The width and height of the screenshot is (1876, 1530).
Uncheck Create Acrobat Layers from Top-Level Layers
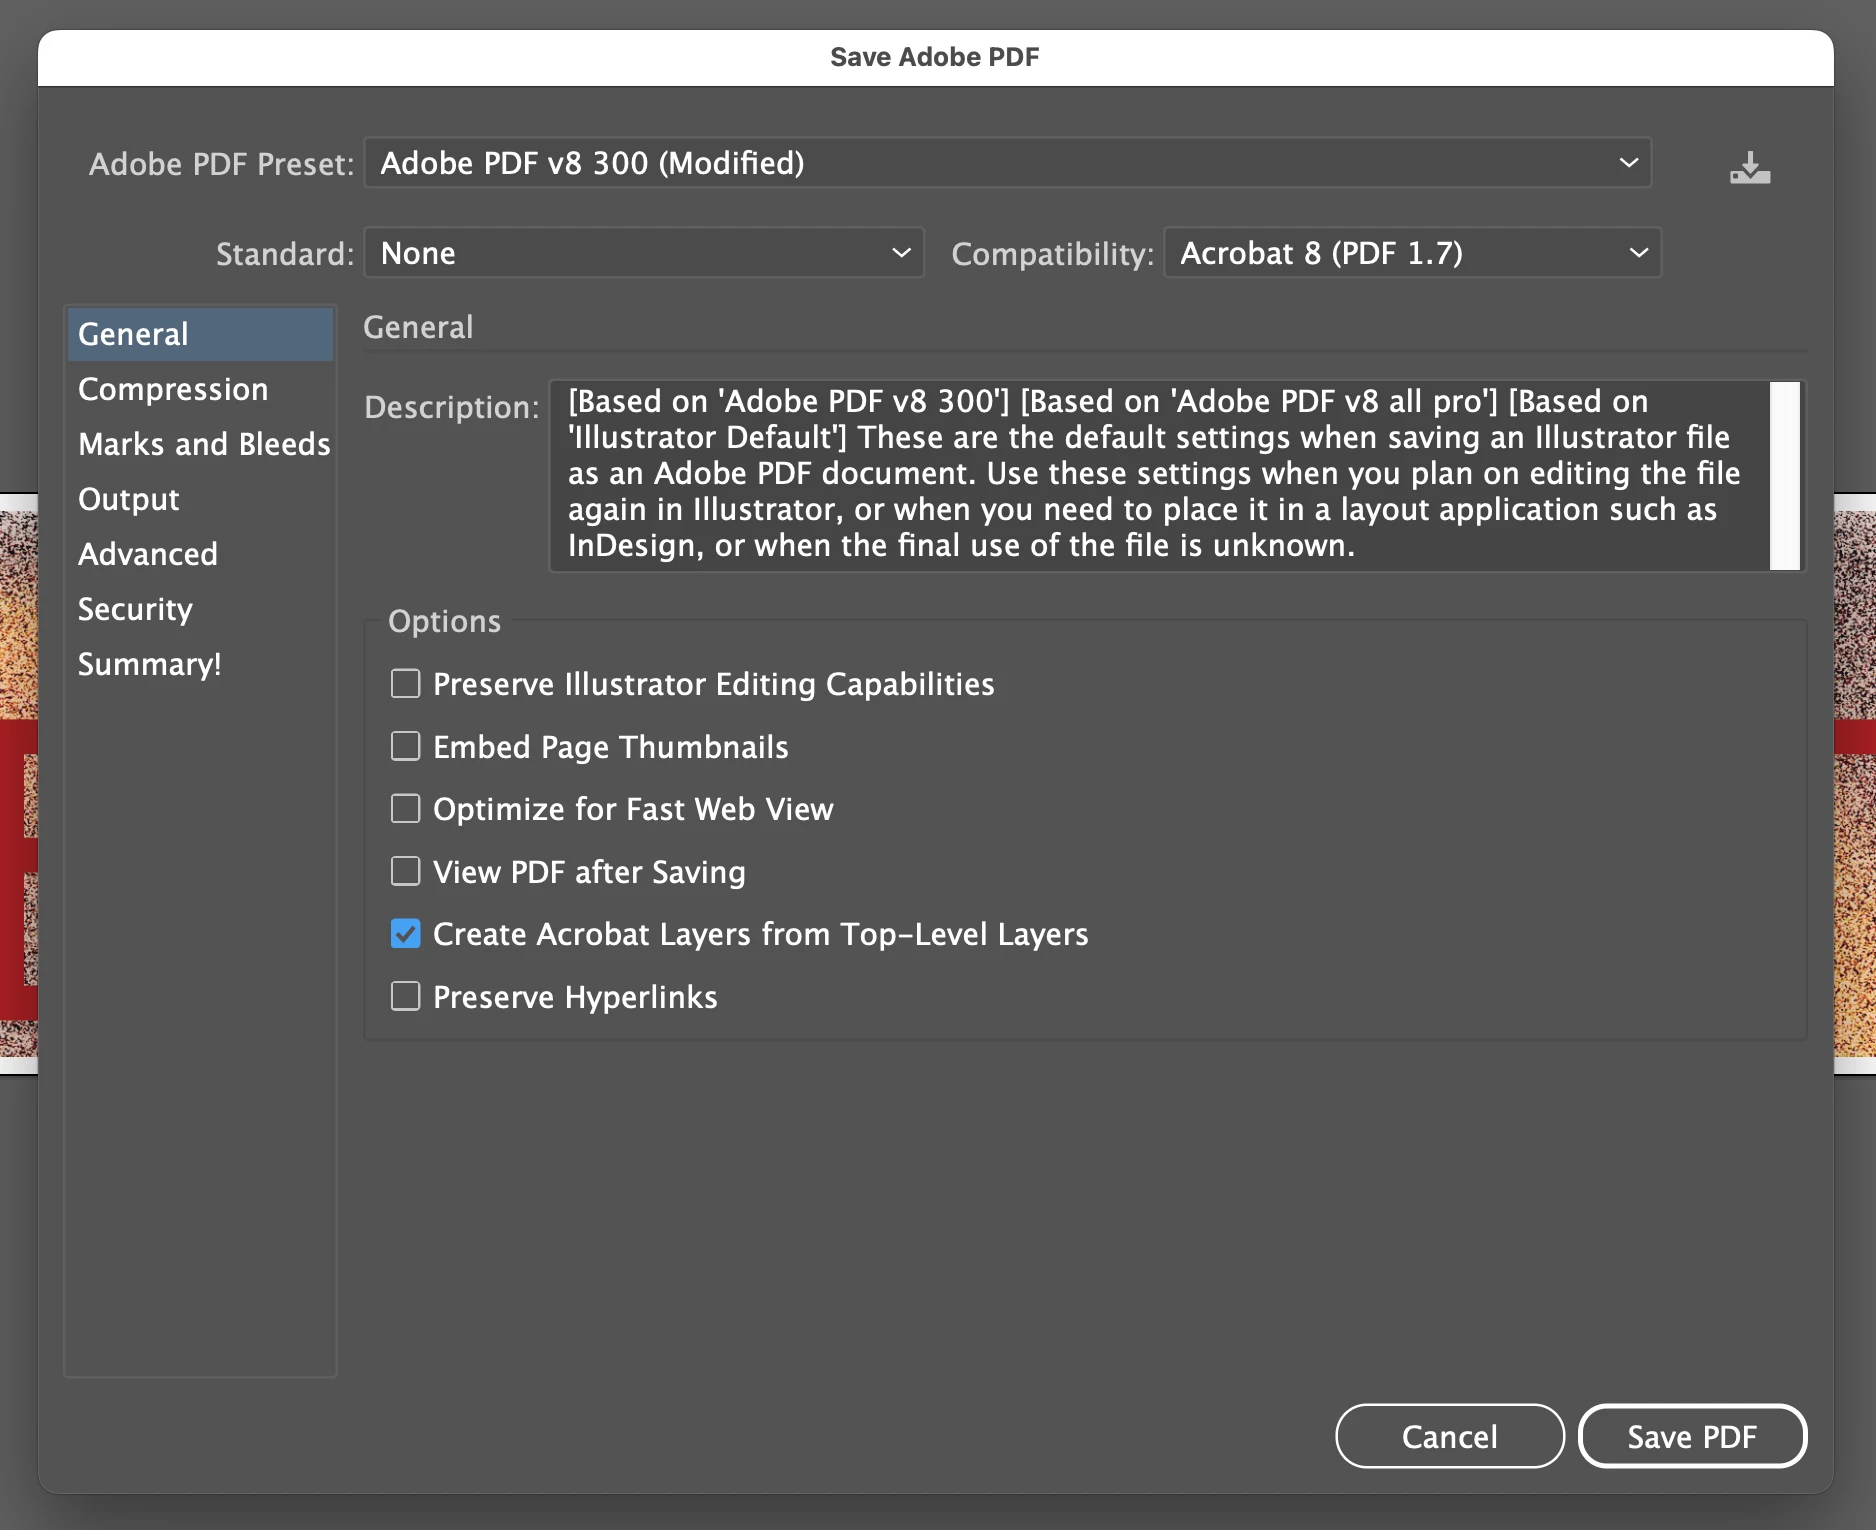click(x=405, y=934)
